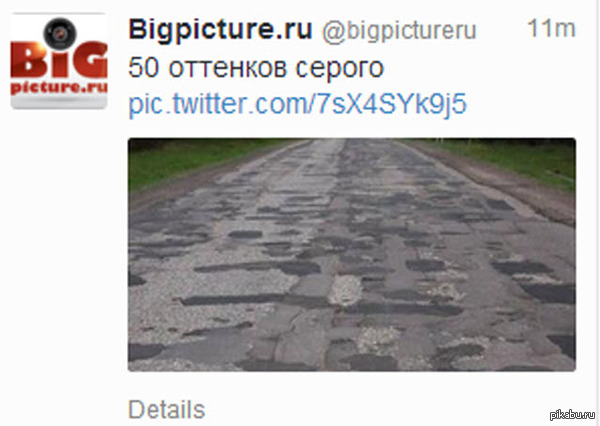This screenshot has height=426, width=600.
Task: Click the red "BiG" lettering in avatar
Action: click(x=59, y=60)
